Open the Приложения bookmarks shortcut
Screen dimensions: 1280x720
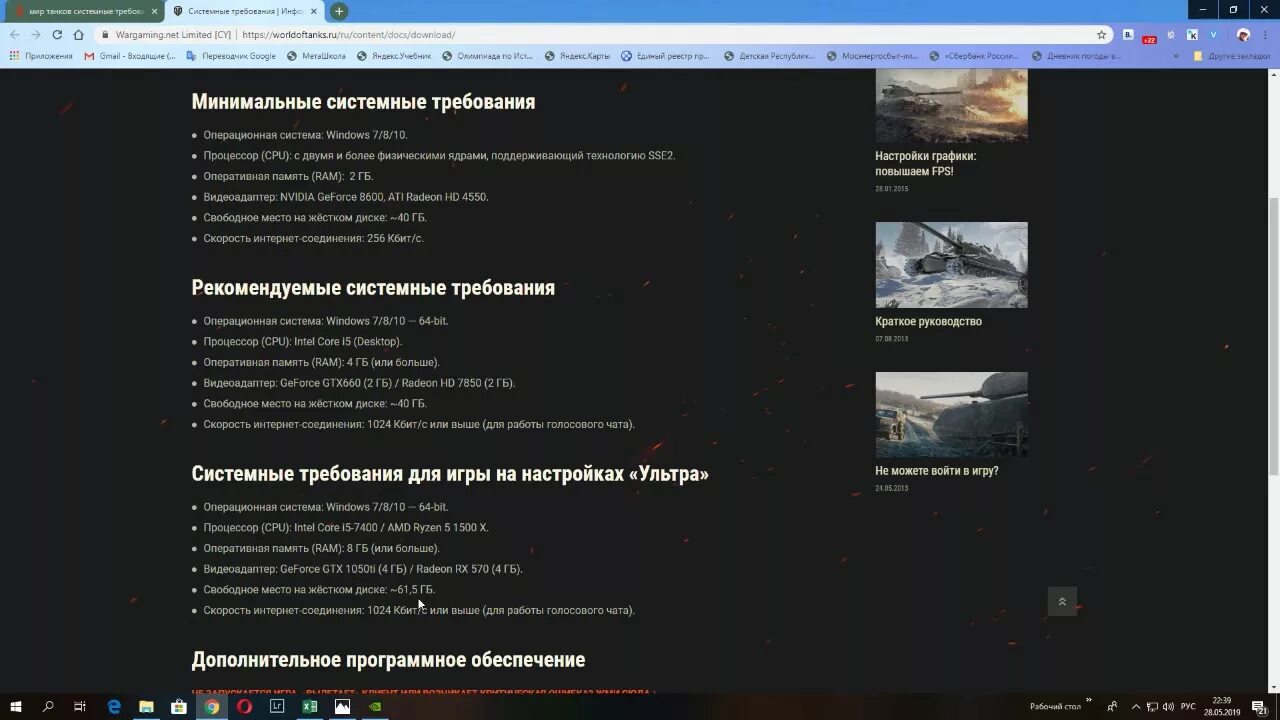[41, 56]
